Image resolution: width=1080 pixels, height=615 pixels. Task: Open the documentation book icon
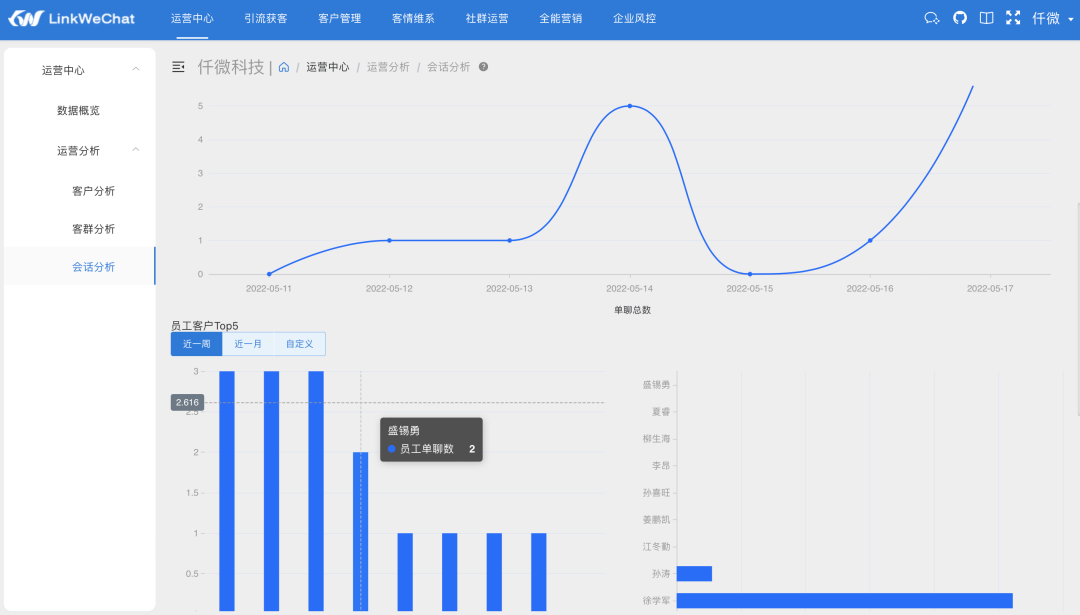[x=986, y=19]
